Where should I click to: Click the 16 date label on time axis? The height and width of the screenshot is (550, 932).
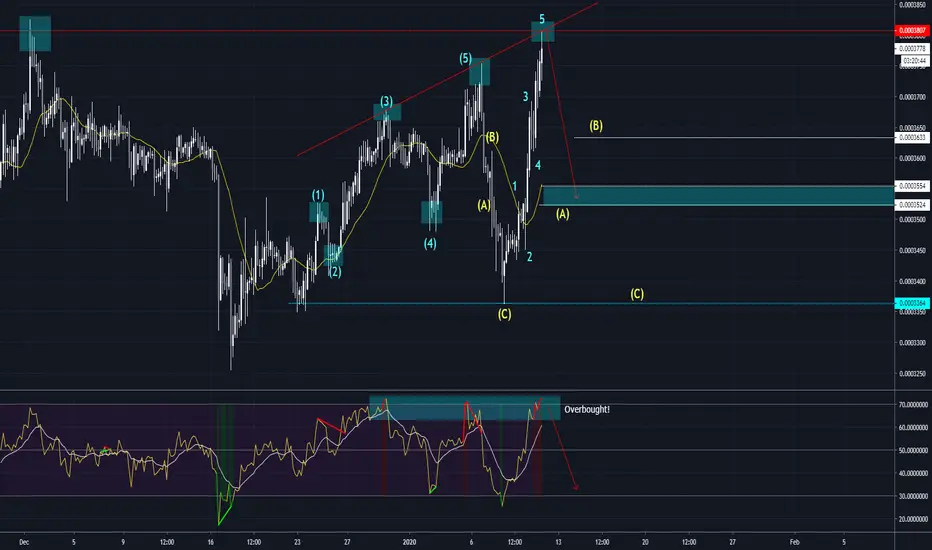coord(210,542)
